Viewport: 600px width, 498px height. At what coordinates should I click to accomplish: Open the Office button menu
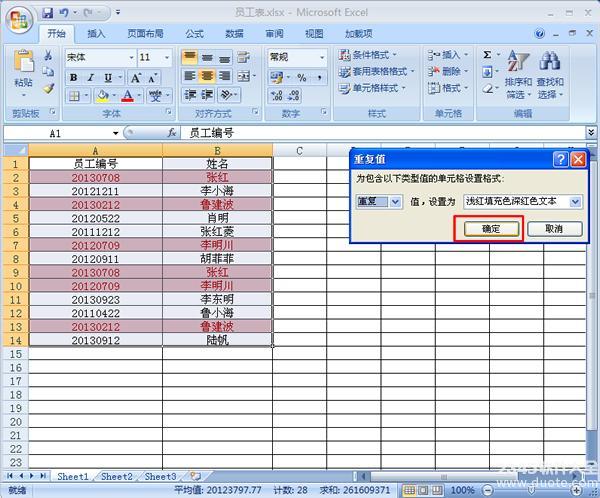[19, 19]
